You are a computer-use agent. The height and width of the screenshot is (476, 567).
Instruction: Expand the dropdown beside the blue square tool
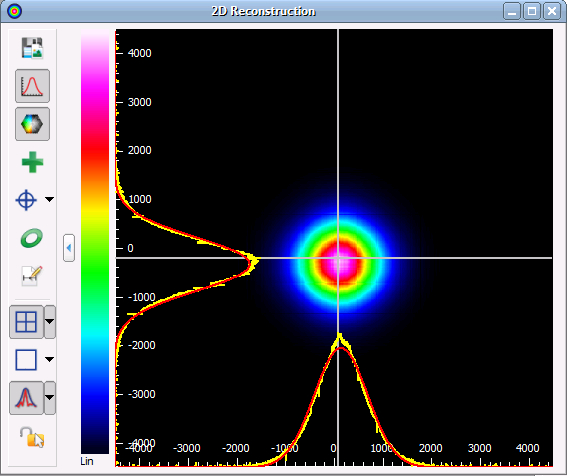pos(50,359)
